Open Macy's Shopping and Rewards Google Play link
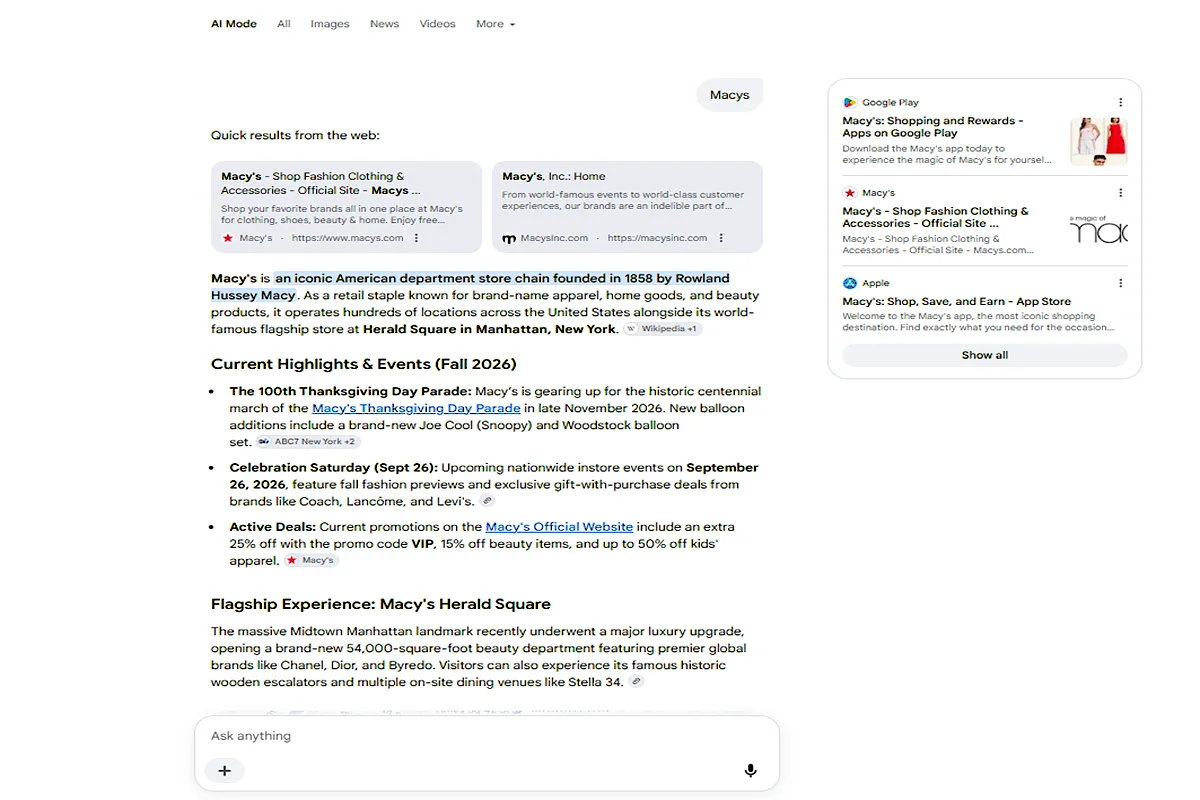 tap(932, 127)
